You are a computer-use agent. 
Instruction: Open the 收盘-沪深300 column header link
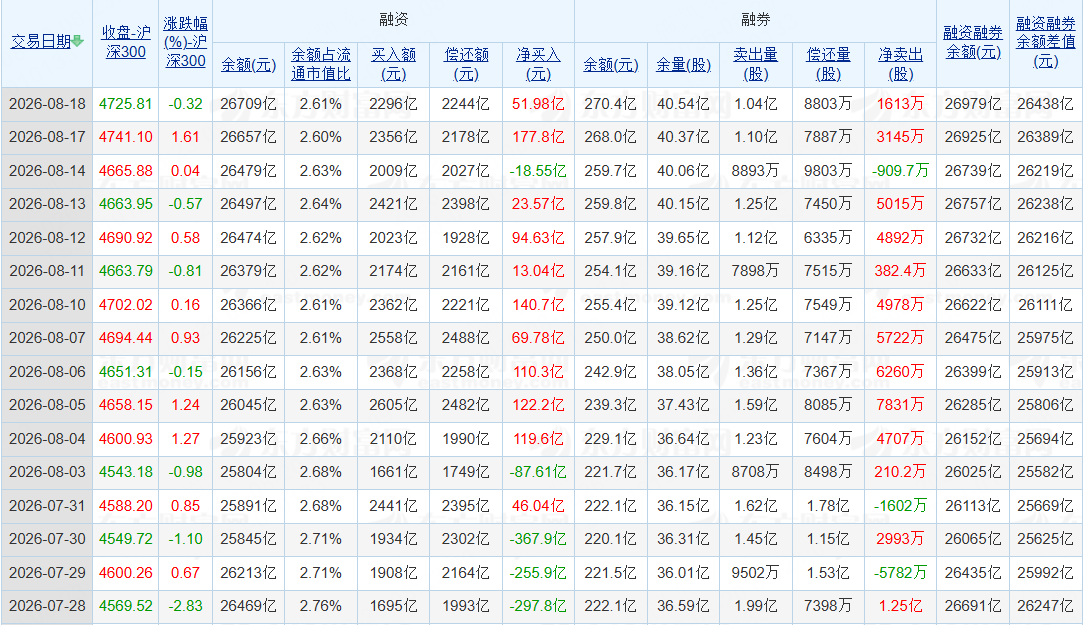(126, 41)
